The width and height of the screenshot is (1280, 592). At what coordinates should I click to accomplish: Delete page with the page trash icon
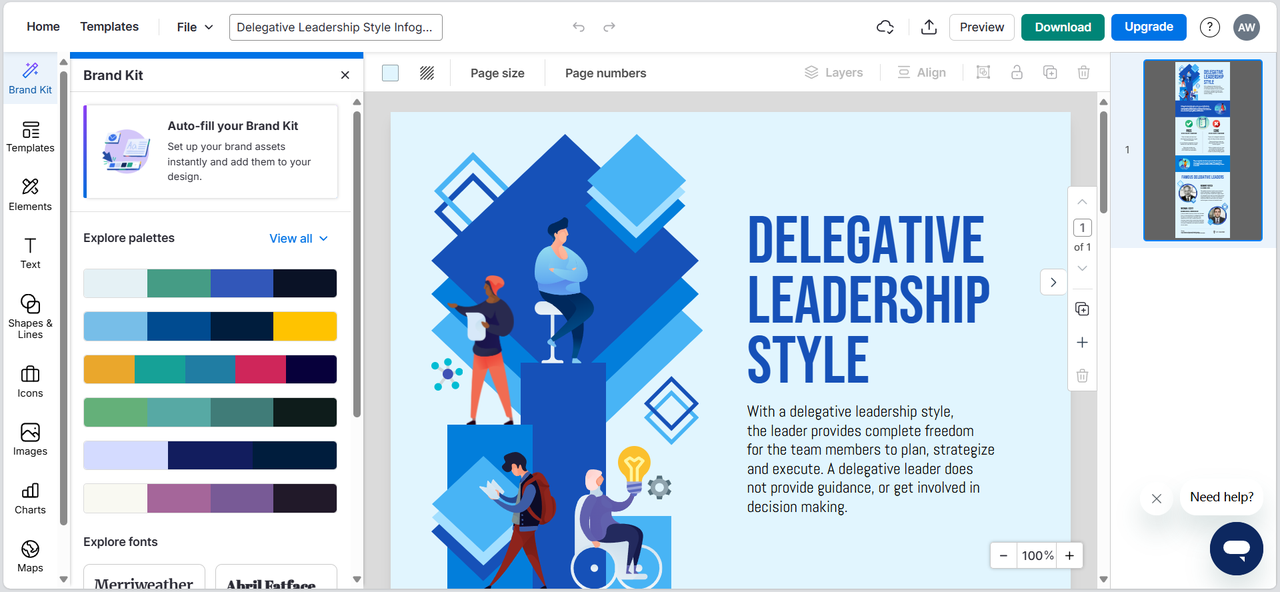1082,376
